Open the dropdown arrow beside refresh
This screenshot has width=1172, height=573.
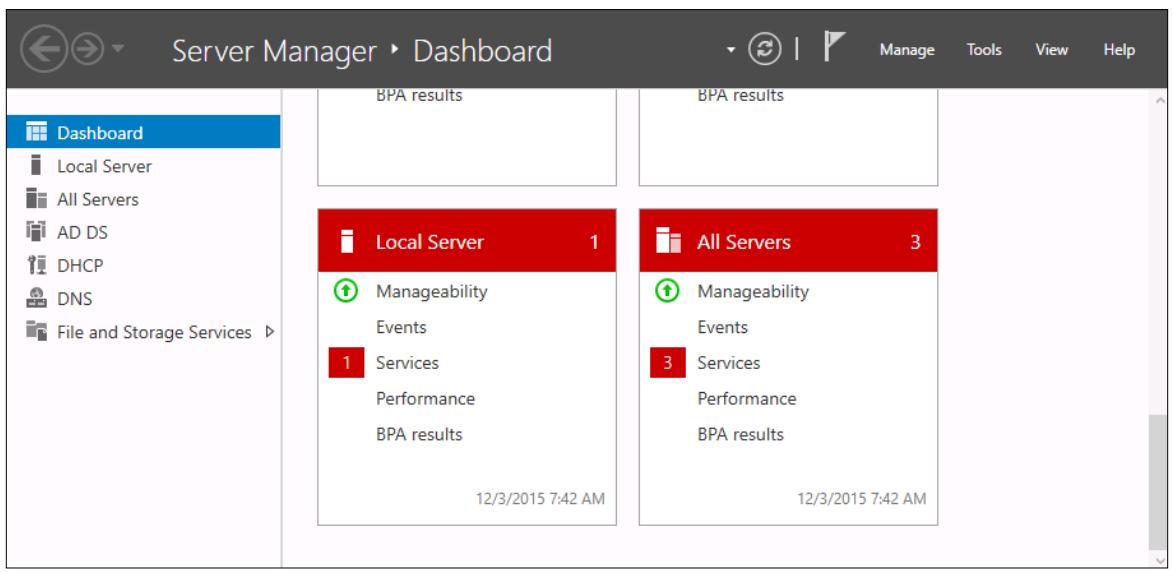click(731, 50)
